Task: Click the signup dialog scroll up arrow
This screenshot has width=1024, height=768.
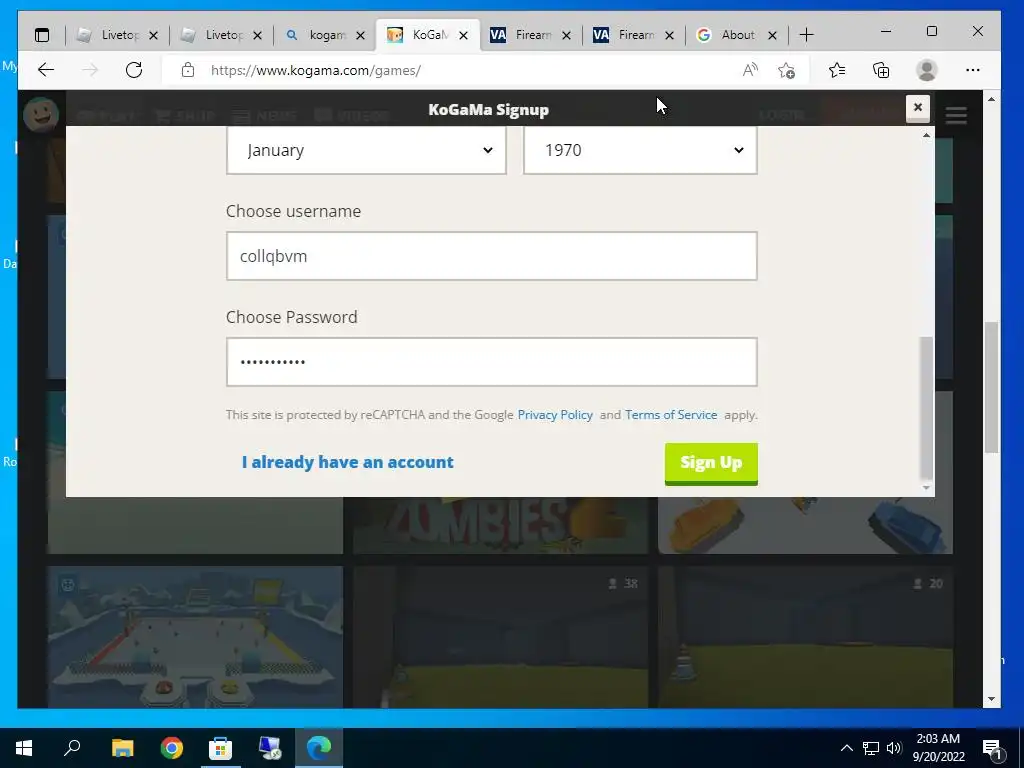Action: pos(926,135)
